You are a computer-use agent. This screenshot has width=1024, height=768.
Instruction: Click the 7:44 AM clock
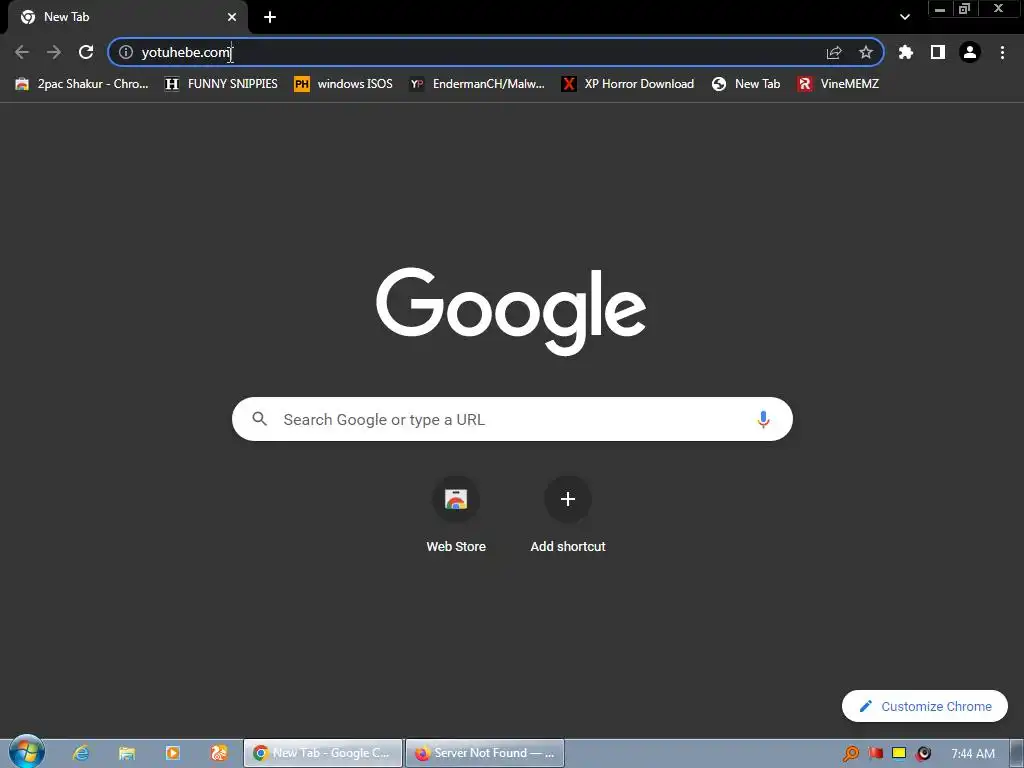[972, 754]
